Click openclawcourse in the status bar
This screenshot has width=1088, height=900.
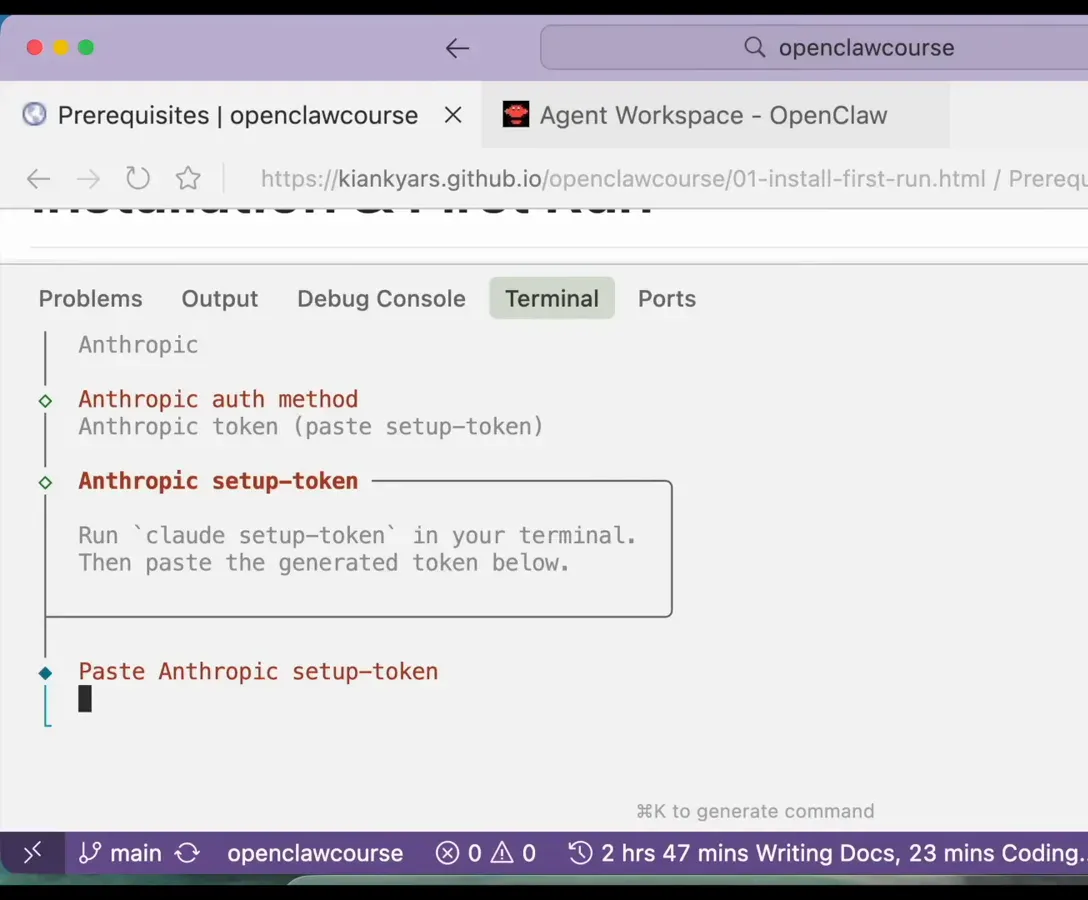(x=315, y=853)
